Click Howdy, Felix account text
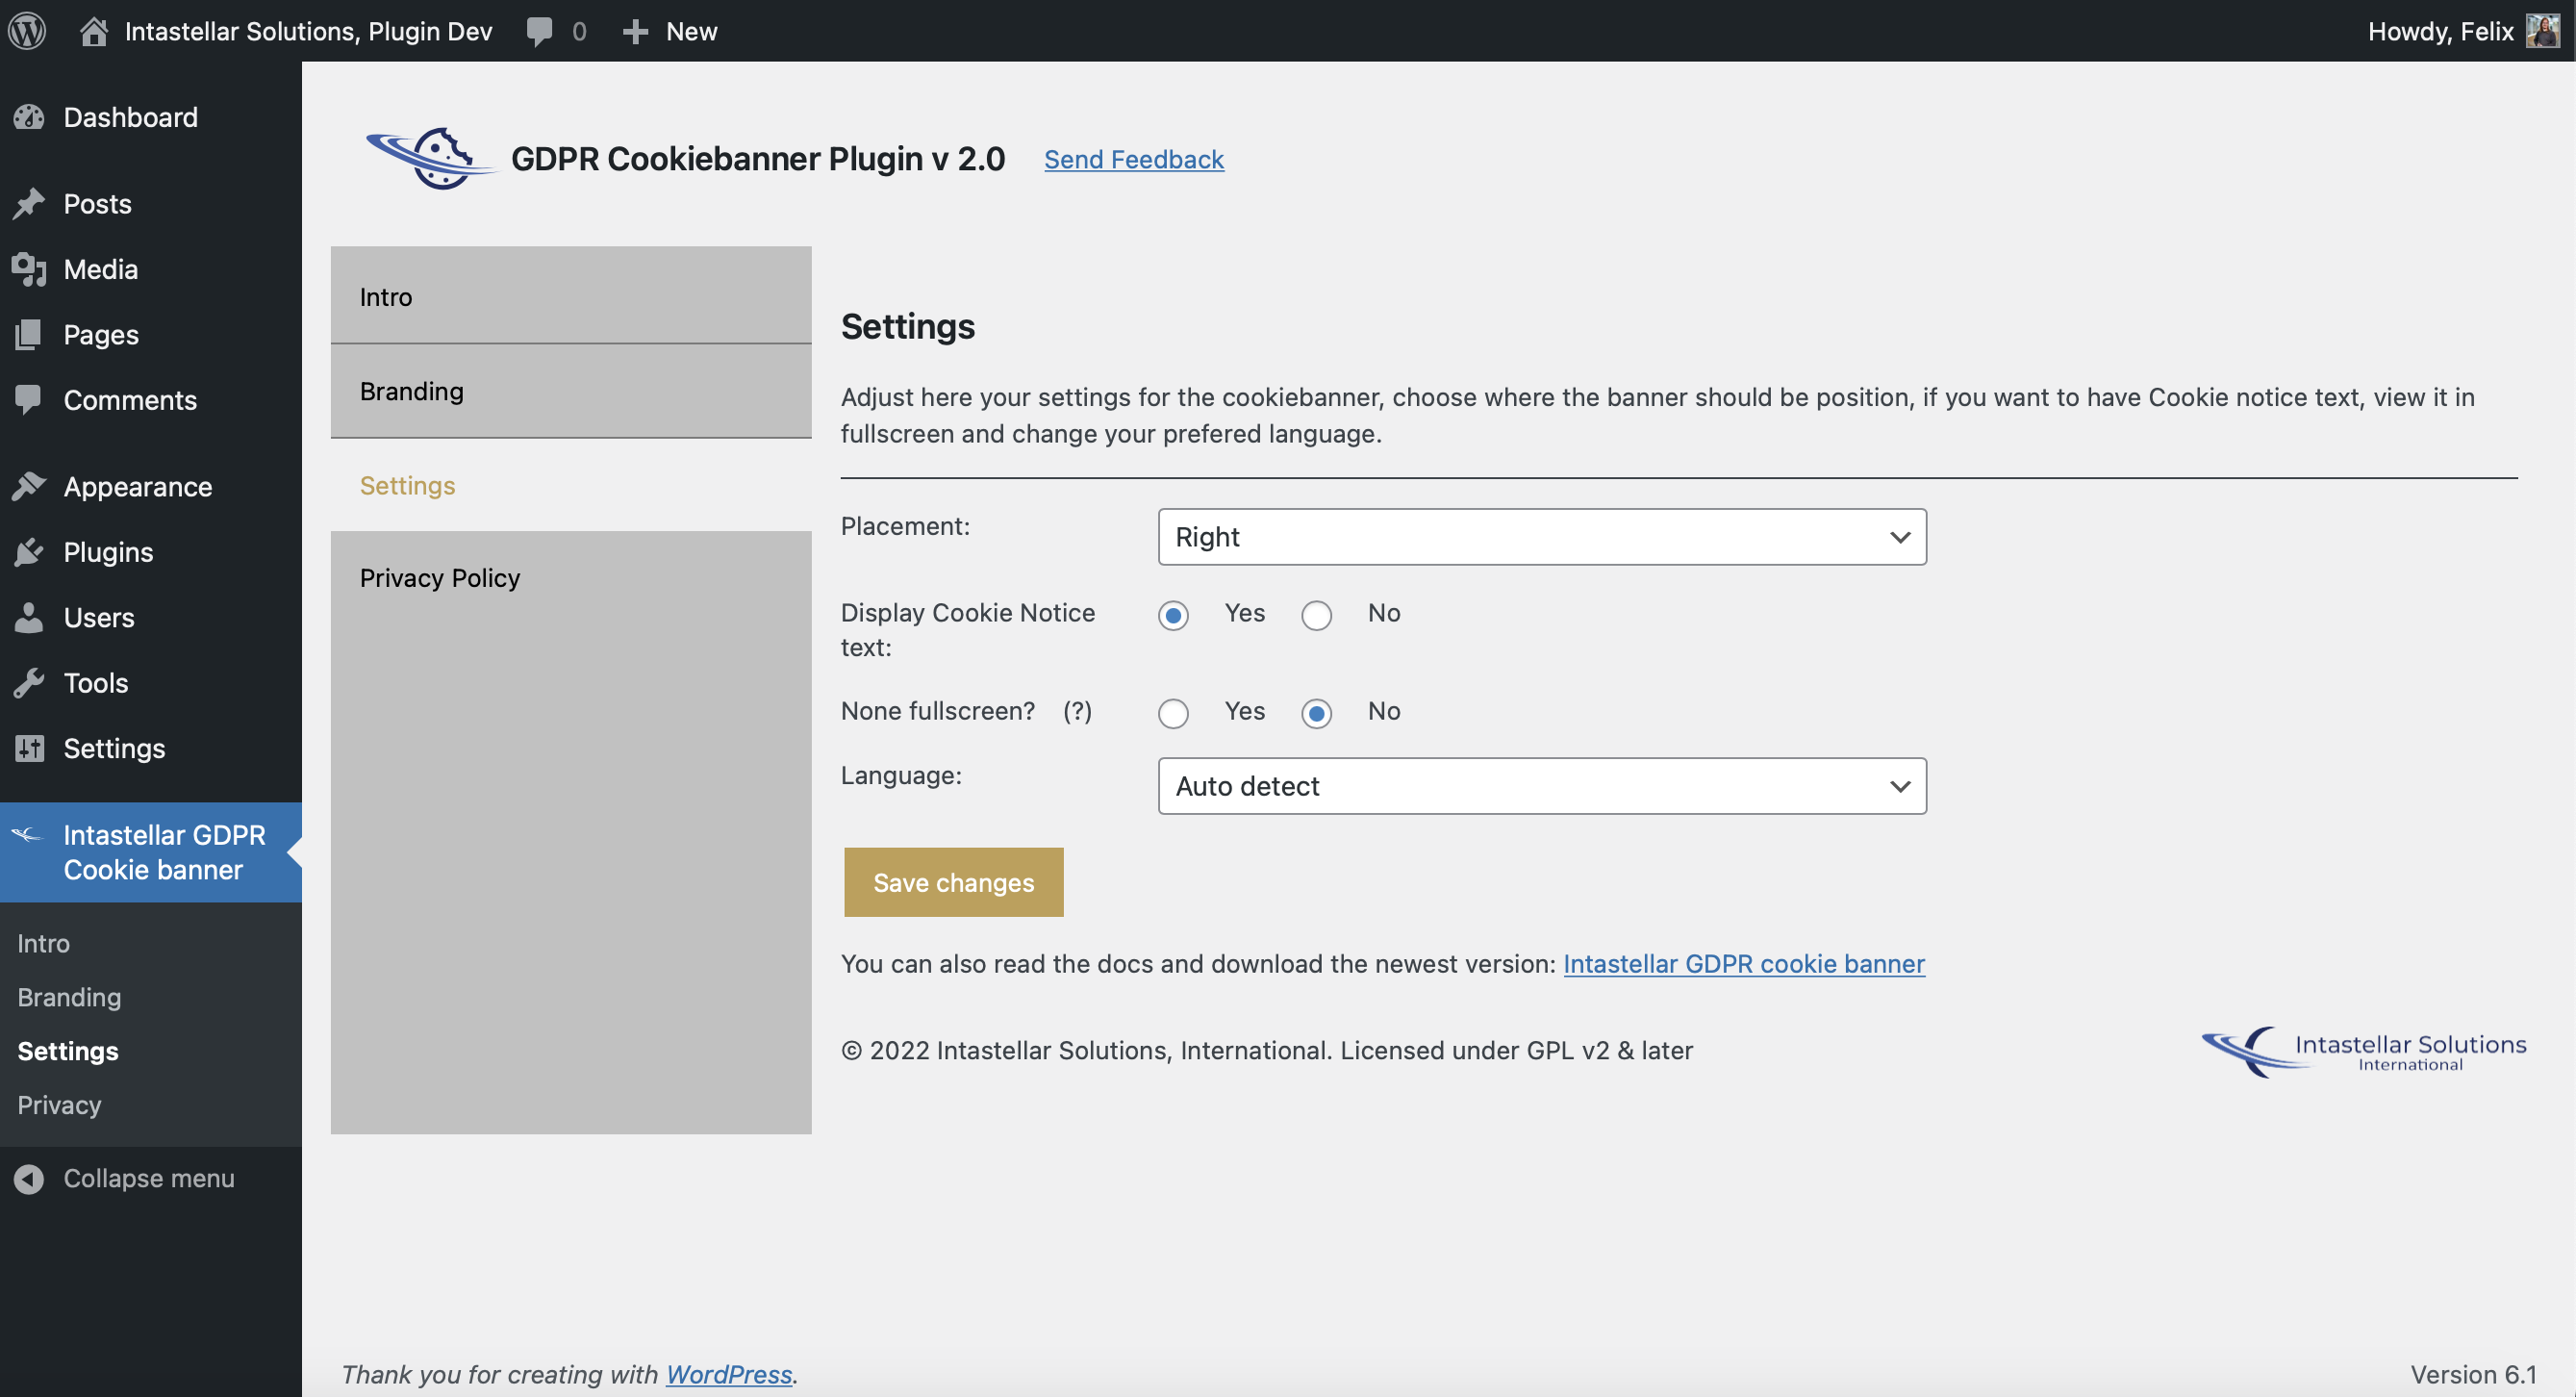 2440,32
